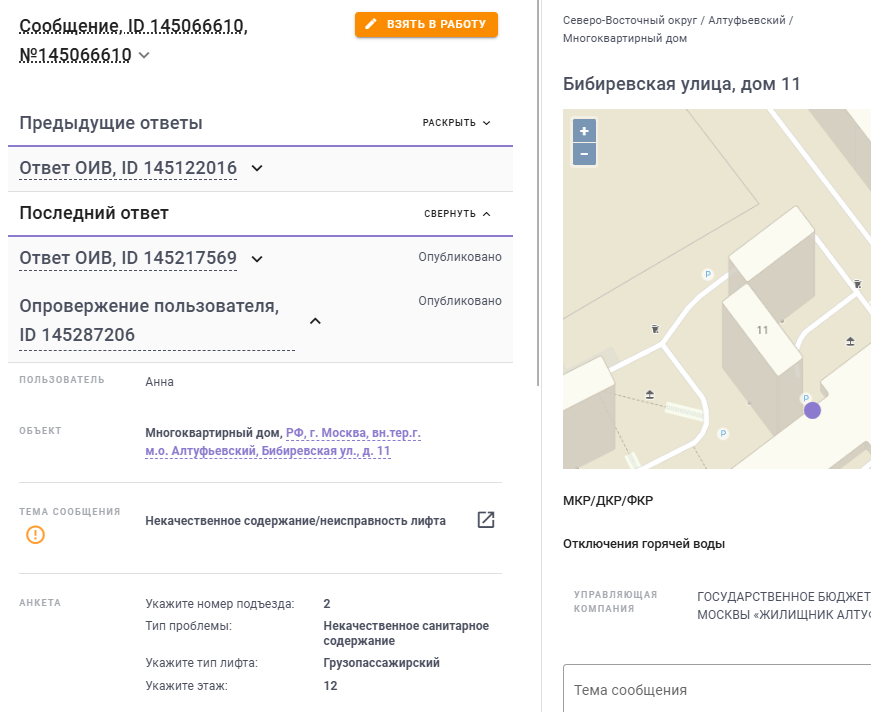Open message topic in external window icon
Viewport: 871px width, 712px height.
point(486,520)
